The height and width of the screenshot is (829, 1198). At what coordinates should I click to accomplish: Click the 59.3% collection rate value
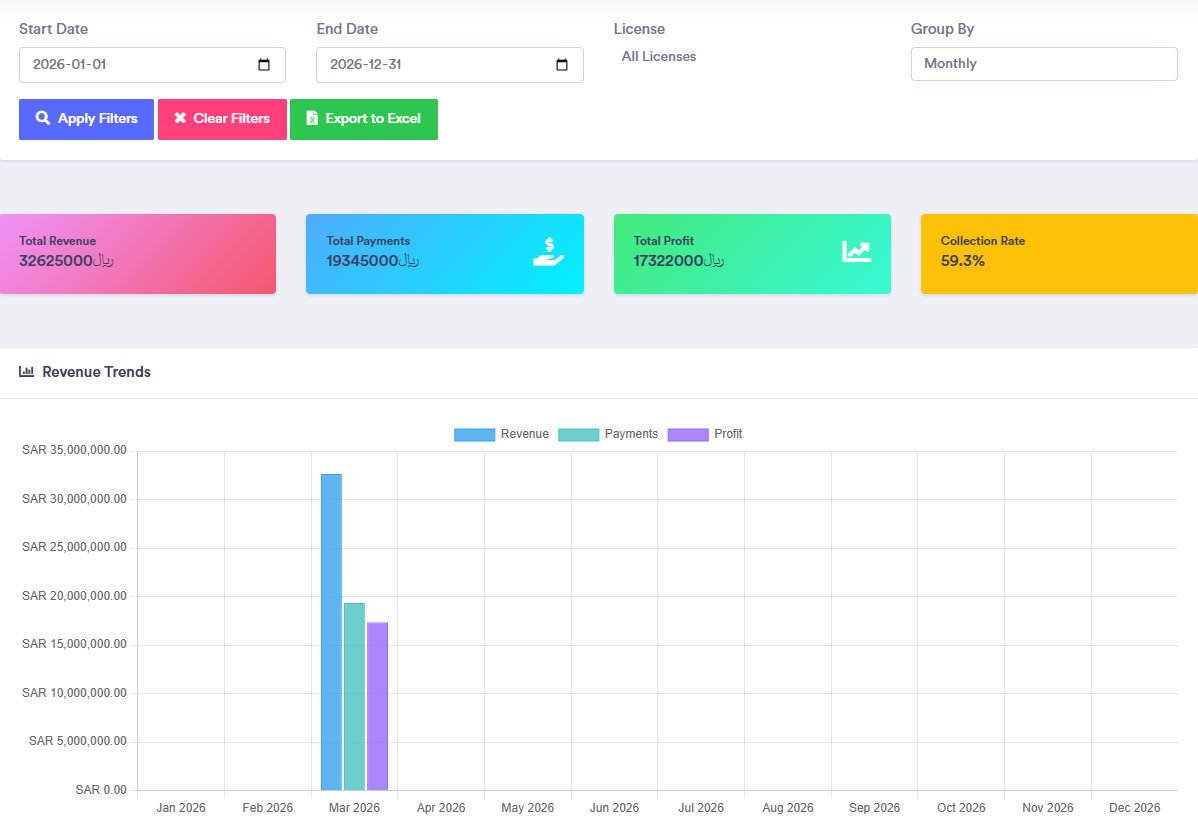963,261
